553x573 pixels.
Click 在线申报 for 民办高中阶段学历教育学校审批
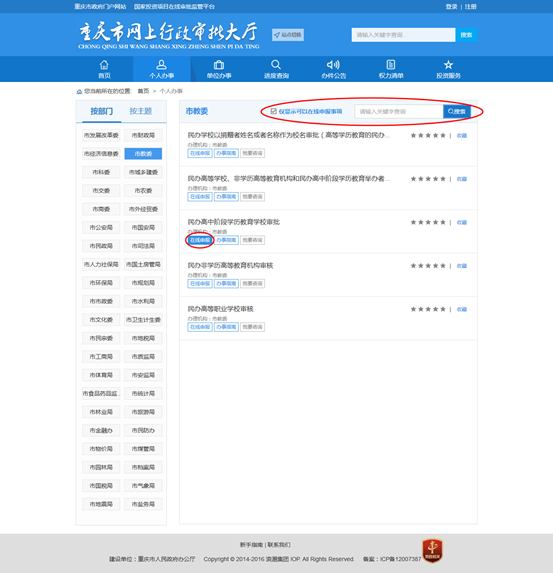coord(200,240)
